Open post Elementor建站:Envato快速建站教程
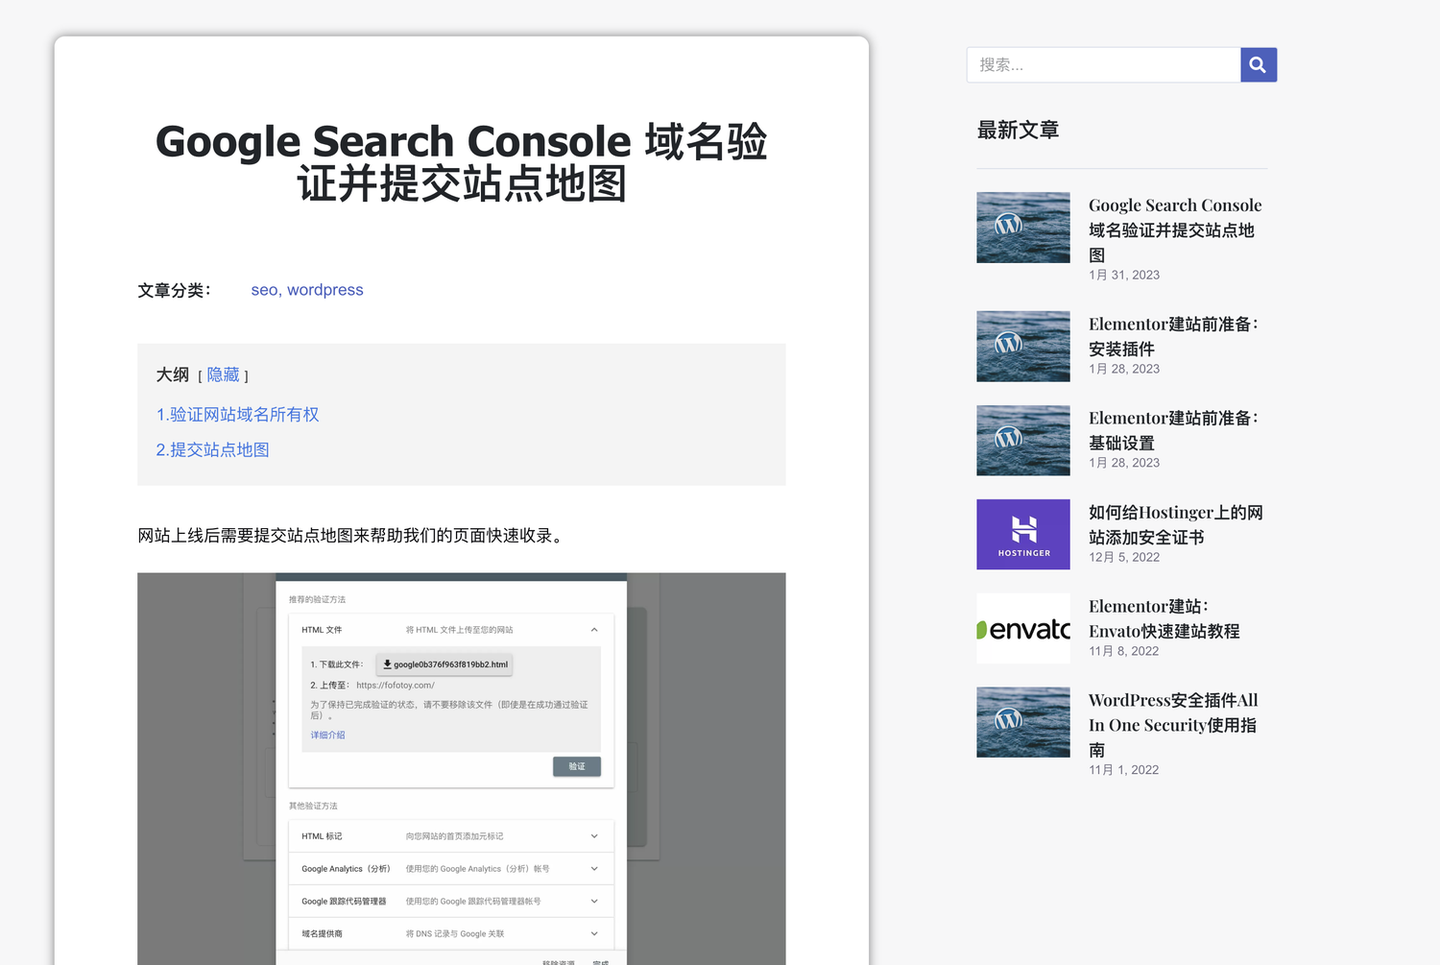Image resolution: width=1440 pixels, height=965 pixels. [x=1164, y=619]
